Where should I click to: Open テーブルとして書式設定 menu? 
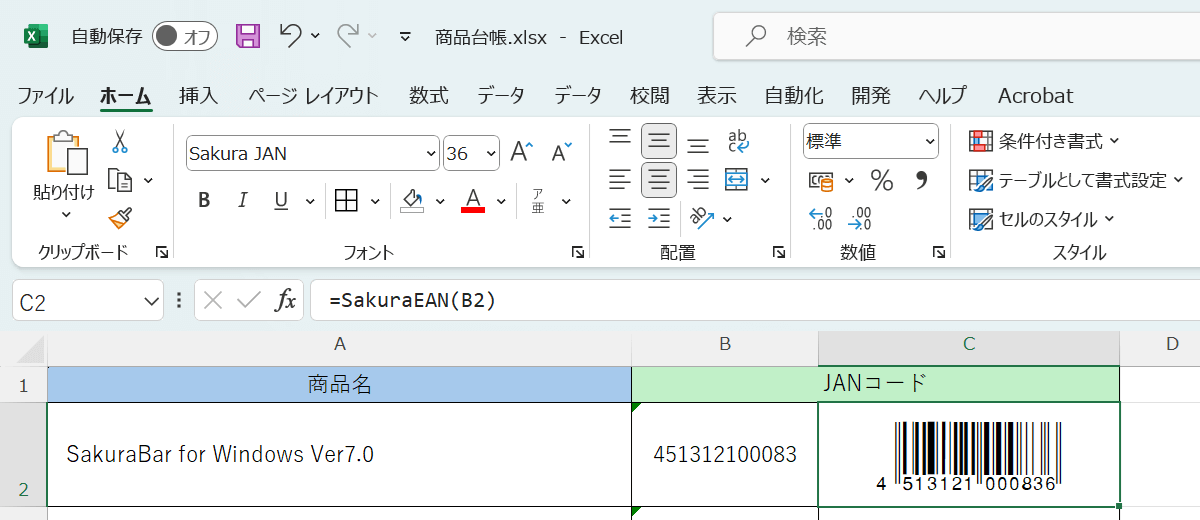click(1076, 180)
